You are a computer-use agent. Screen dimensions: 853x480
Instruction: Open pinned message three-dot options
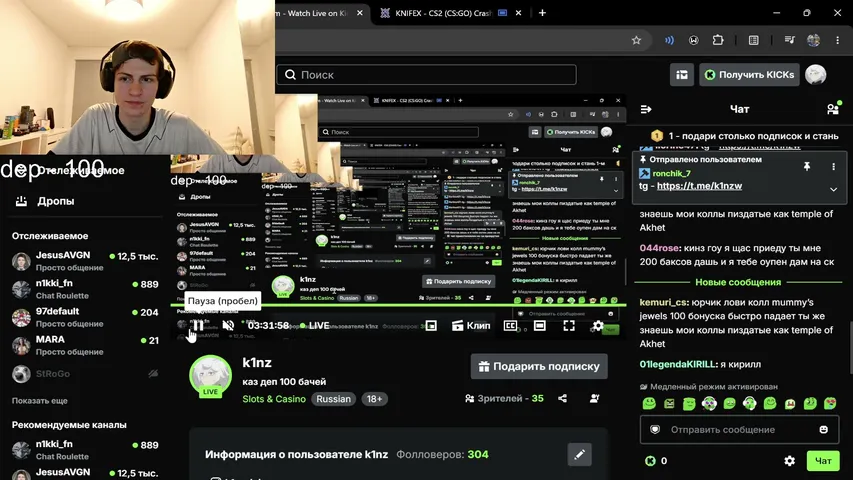tap(833, 167)
